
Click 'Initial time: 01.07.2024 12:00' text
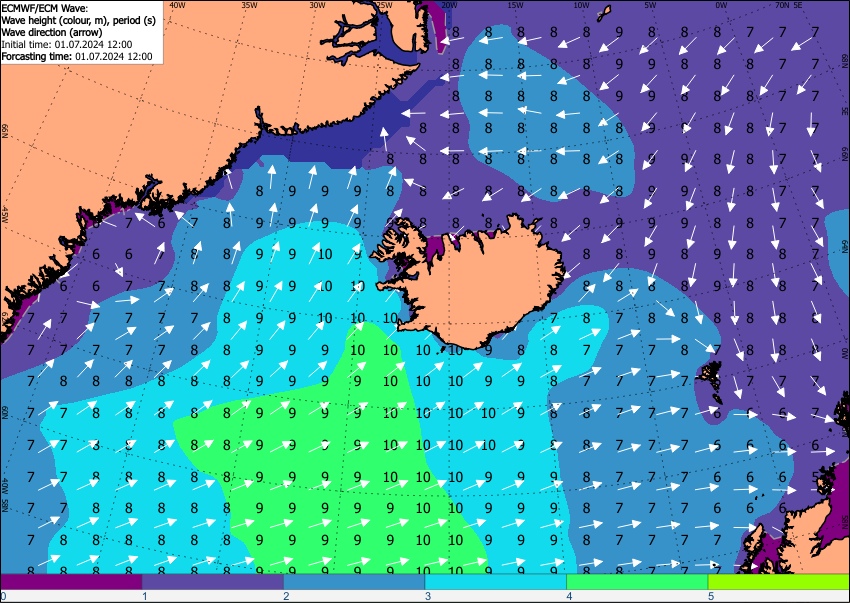[x=67, y=44]
